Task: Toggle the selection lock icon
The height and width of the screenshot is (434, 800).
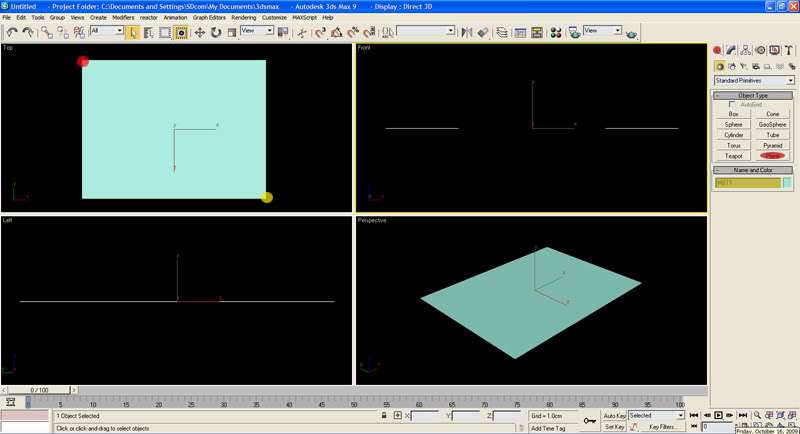Action: point(384,415)
